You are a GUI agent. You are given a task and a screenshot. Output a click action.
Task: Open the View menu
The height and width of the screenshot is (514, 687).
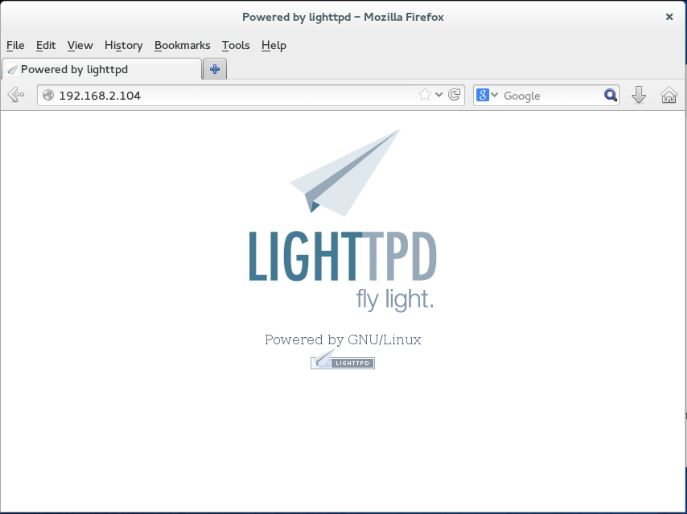tap(80, 45)
